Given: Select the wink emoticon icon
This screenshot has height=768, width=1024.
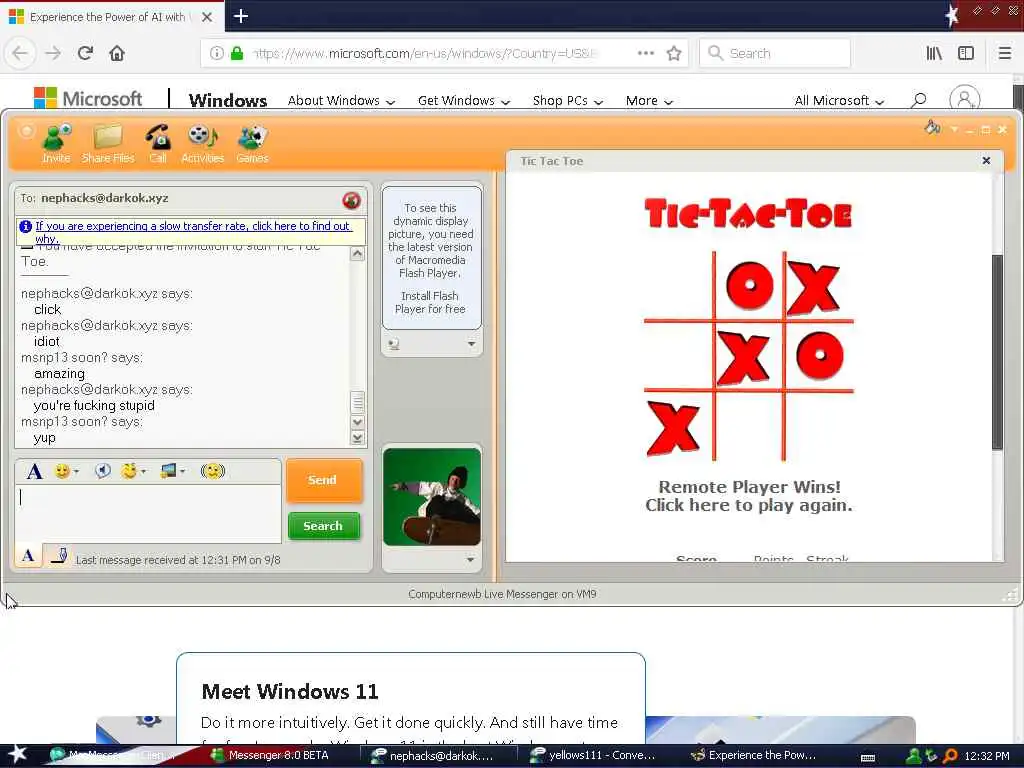Looking at the screenshot, I should pos(129,471).
